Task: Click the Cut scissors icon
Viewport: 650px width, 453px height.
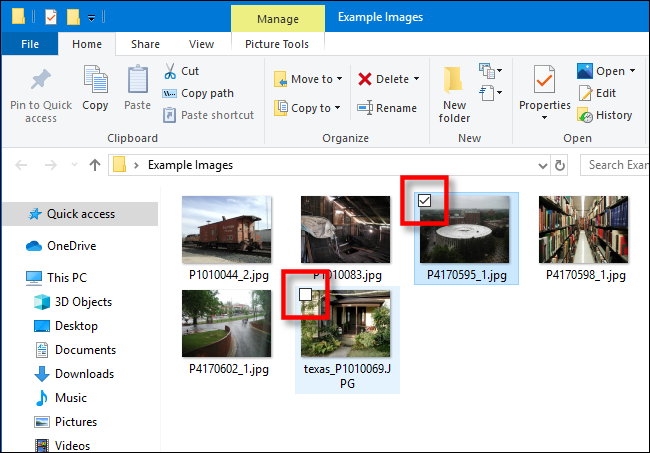Action: (169, 71)
